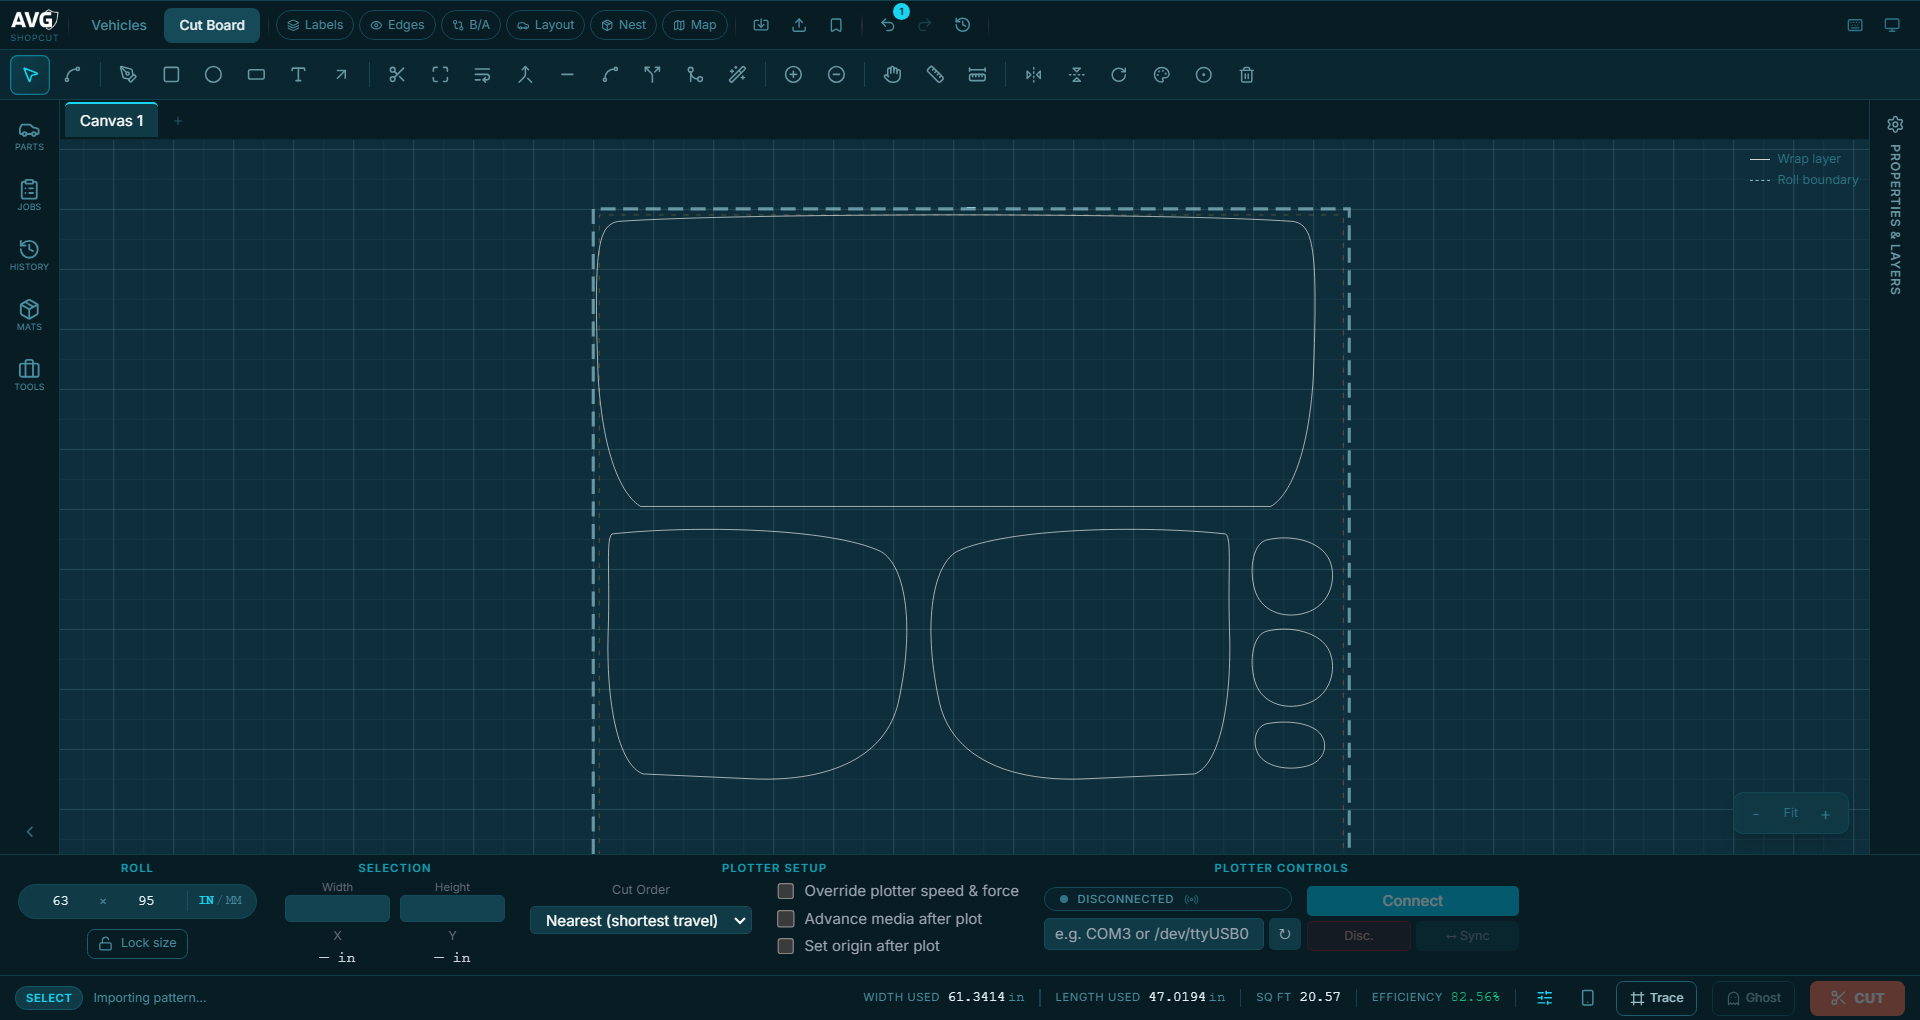Toggle the Lock size option
Image resolution: width=1920 pixels, height=1020 pixels.
pos(137,943)
